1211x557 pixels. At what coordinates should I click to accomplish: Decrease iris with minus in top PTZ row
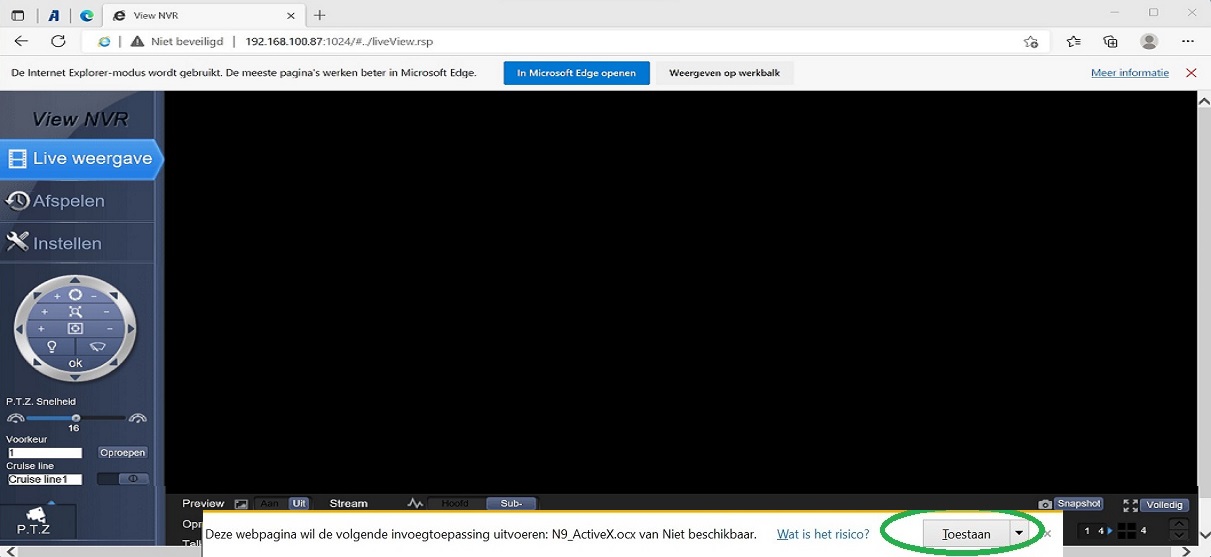94,296
